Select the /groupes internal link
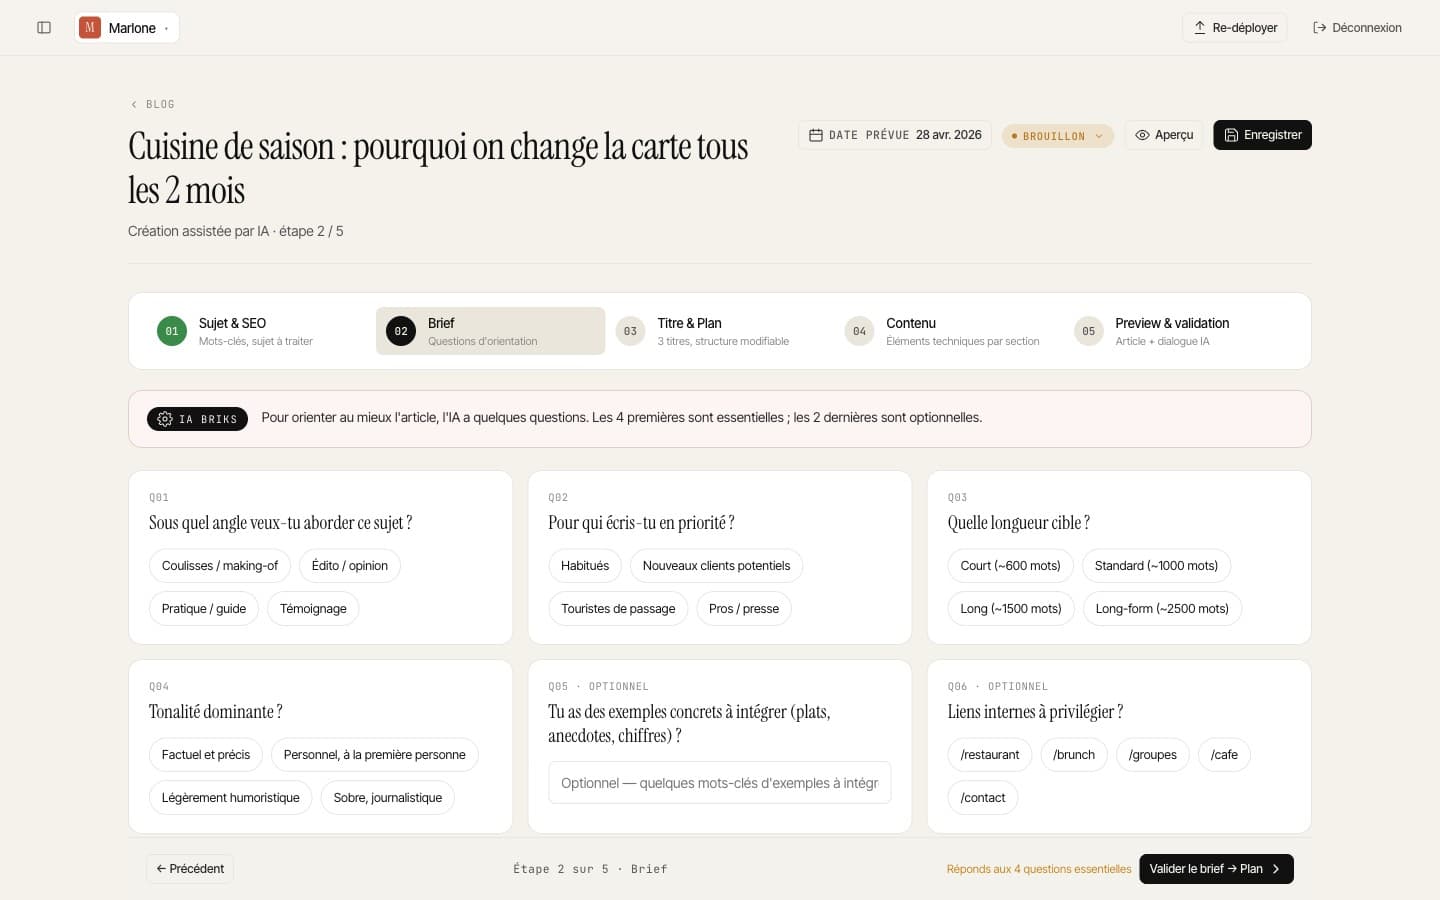 point(1153,755)
